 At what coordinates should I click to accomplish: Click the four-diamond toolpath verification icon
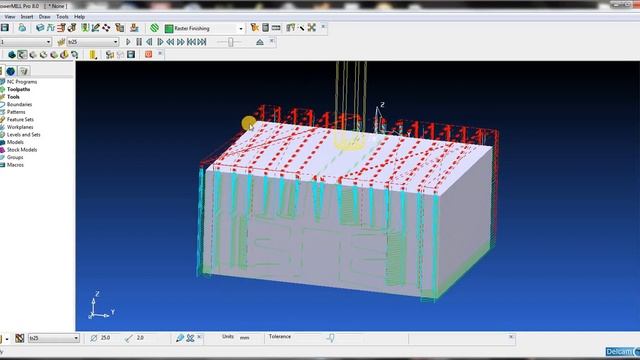point(106,28)
